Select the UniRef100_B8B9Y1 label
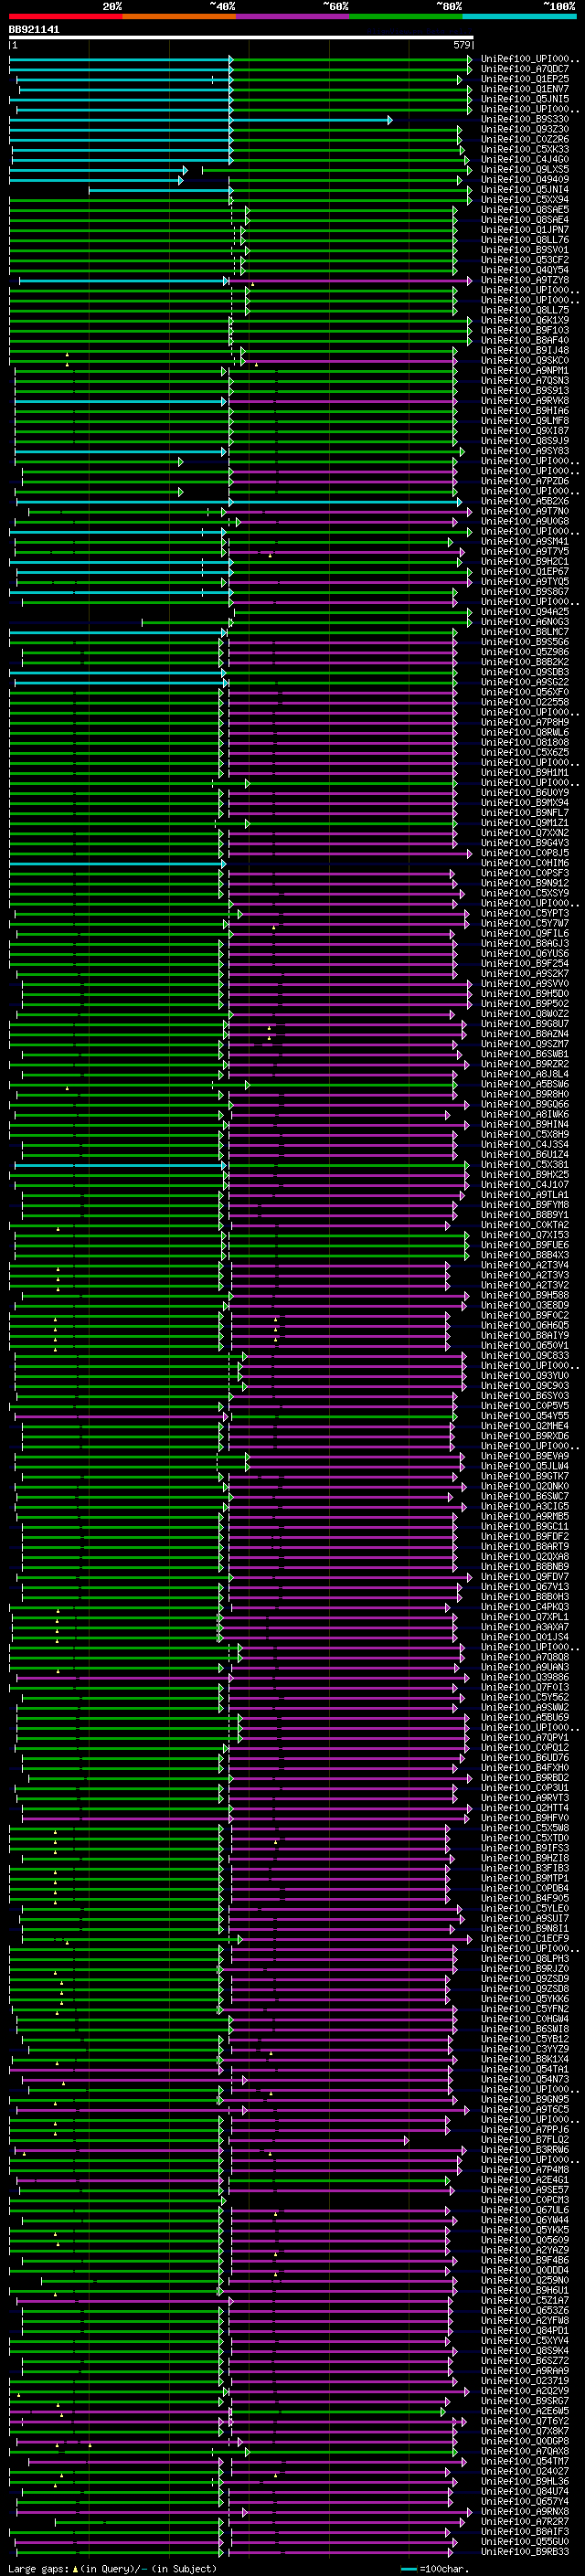The image size is (585, 2576). tap(525, 1215)
